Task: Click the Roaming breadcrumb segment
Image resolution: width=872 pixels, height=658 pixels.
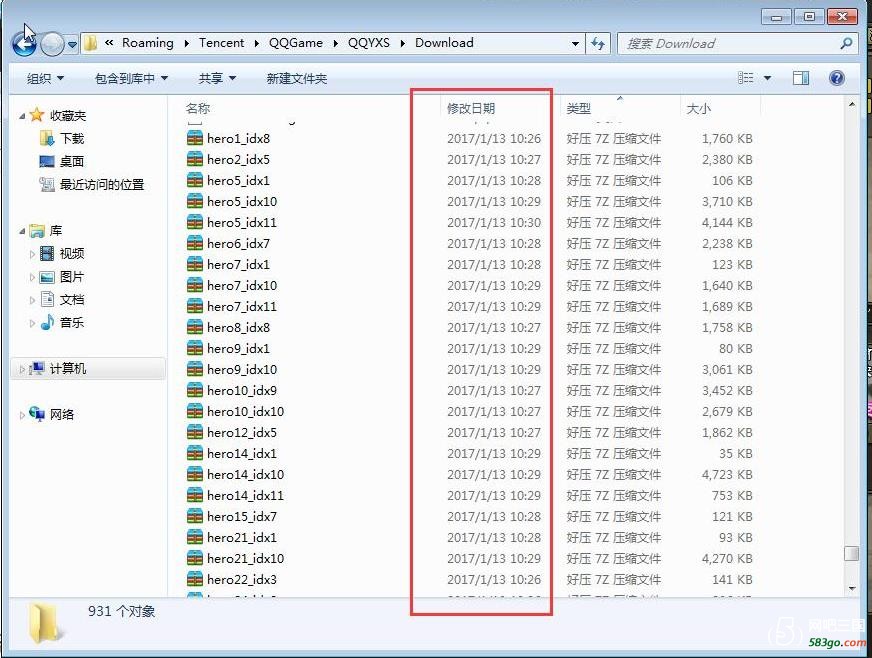Action: click(x=147, y=43)
